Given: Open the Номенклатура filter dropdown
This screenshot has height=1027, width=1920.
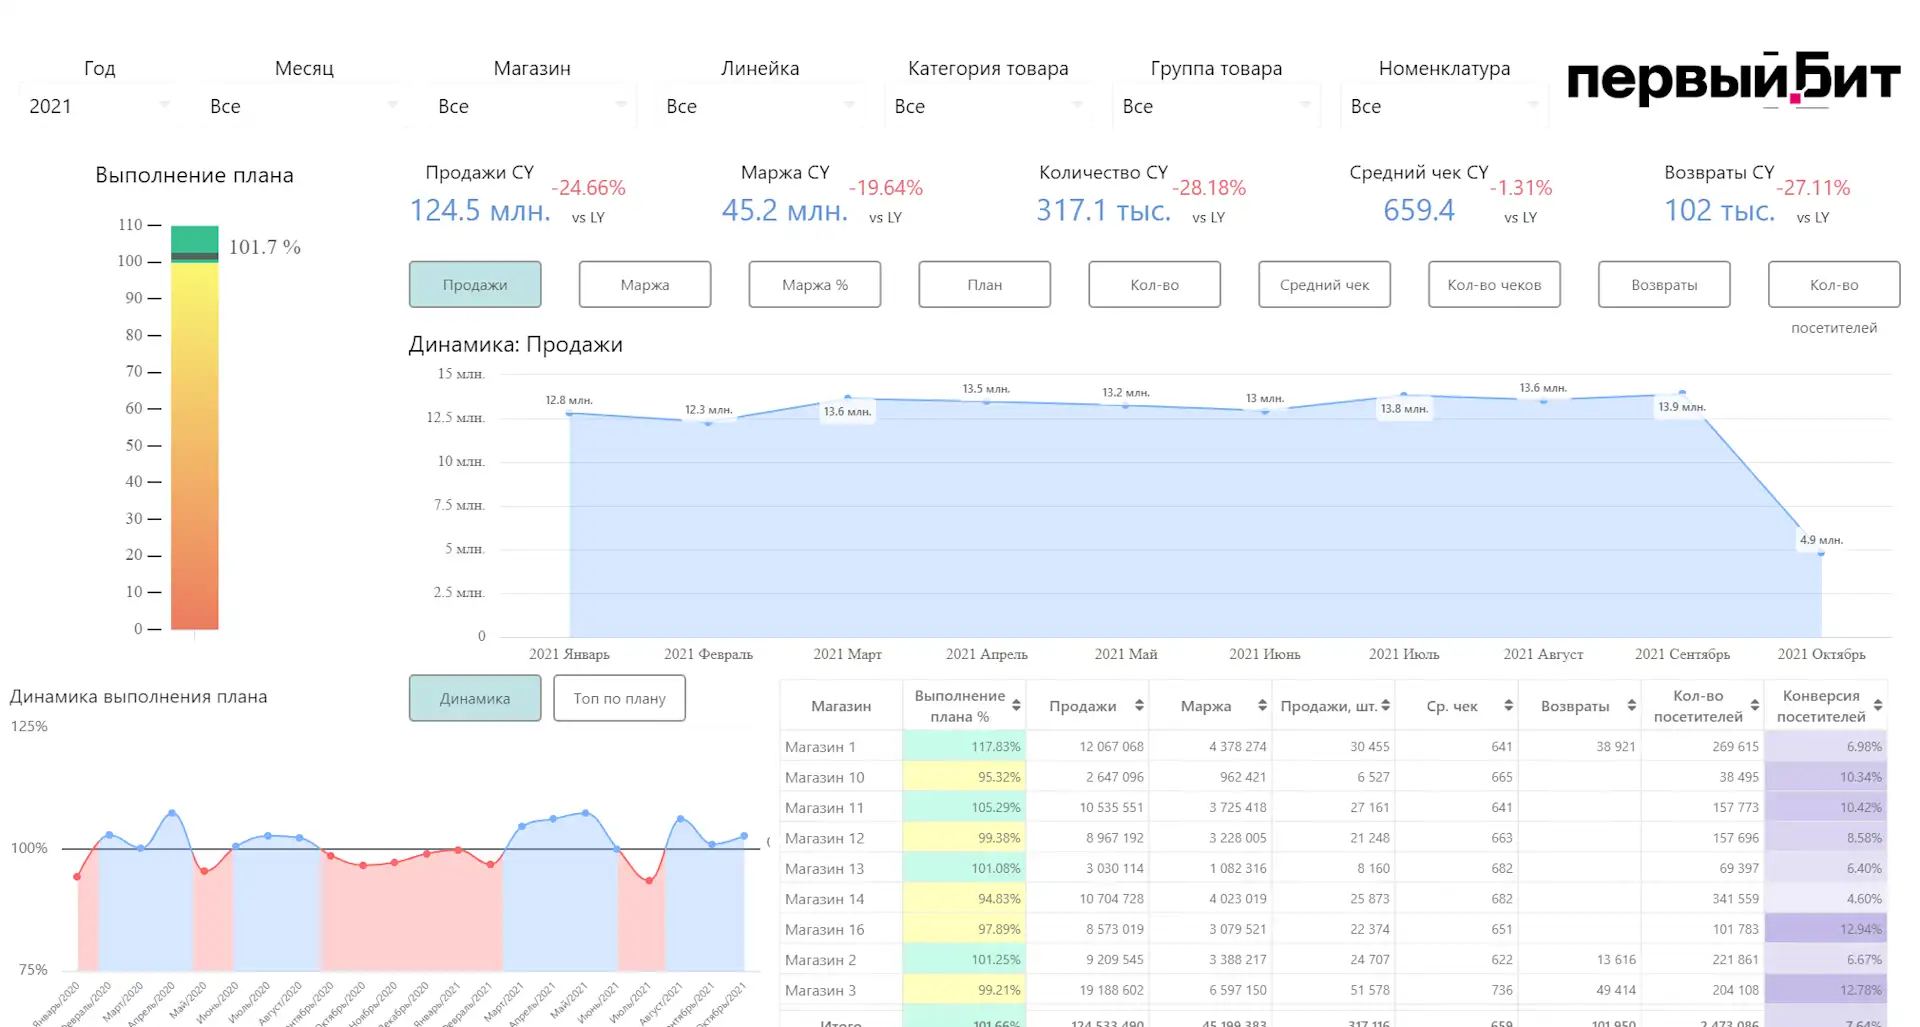Looking at the screenshot, I should pos(1444,106).
